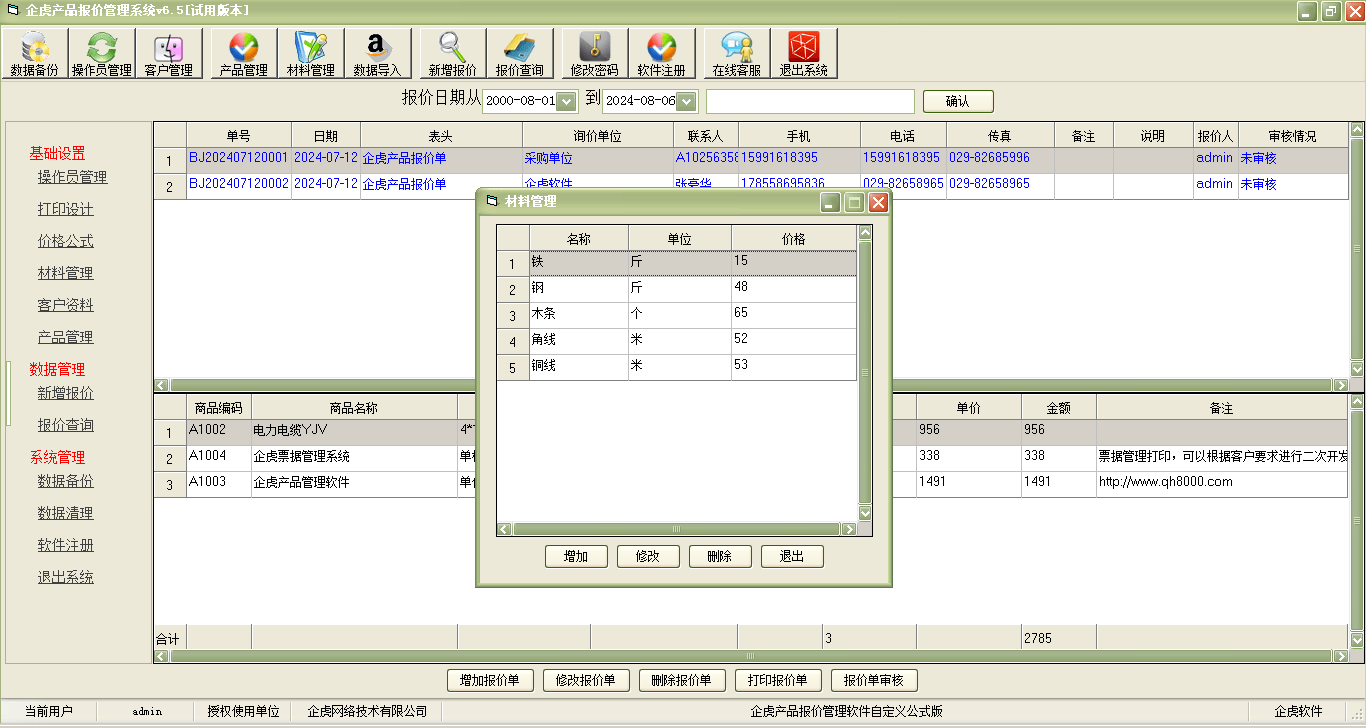Image resolution: width=1366 pixels, height=728 pixels.
Task: Expand the 报价查询 entry under 数据管理
Action: pos(66,425)
